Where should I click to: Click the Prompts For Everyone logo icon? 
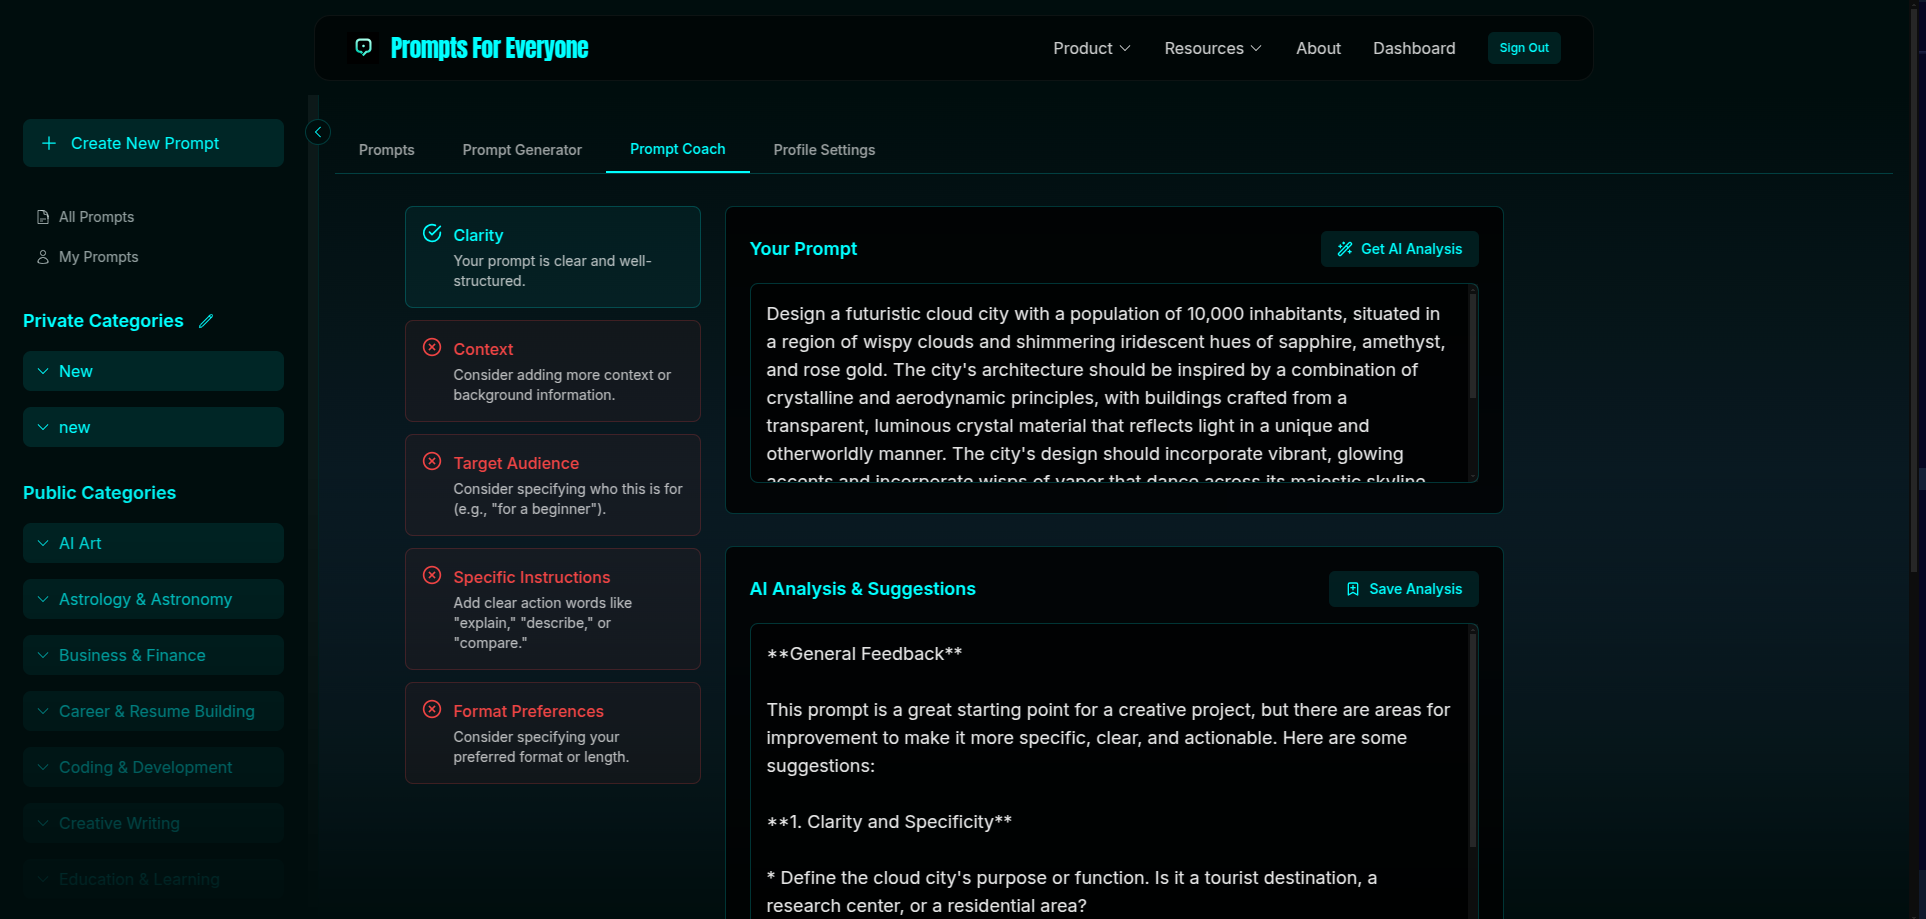coord(364,47)
